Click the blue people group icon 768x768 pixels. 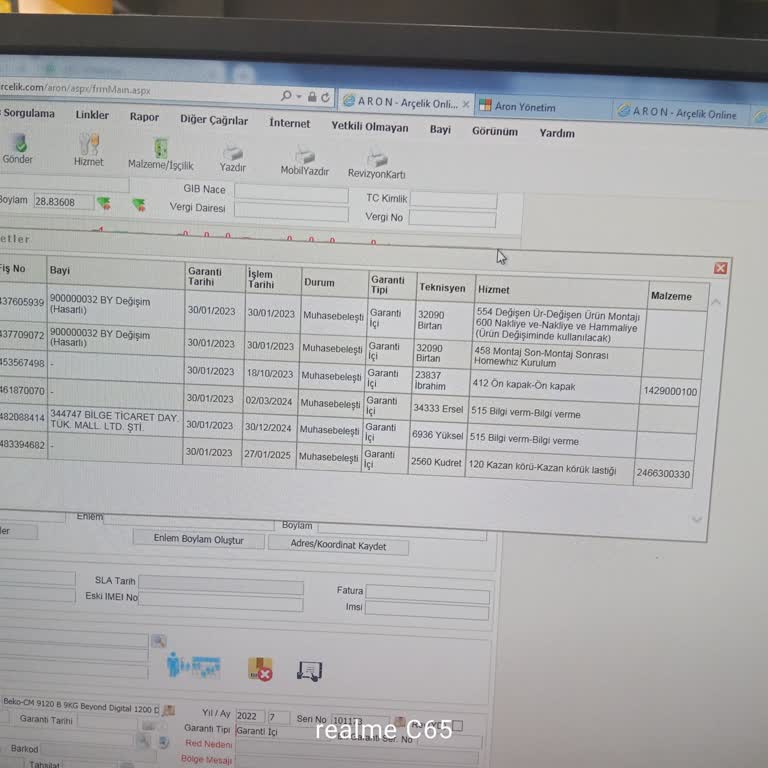[193, 665]
